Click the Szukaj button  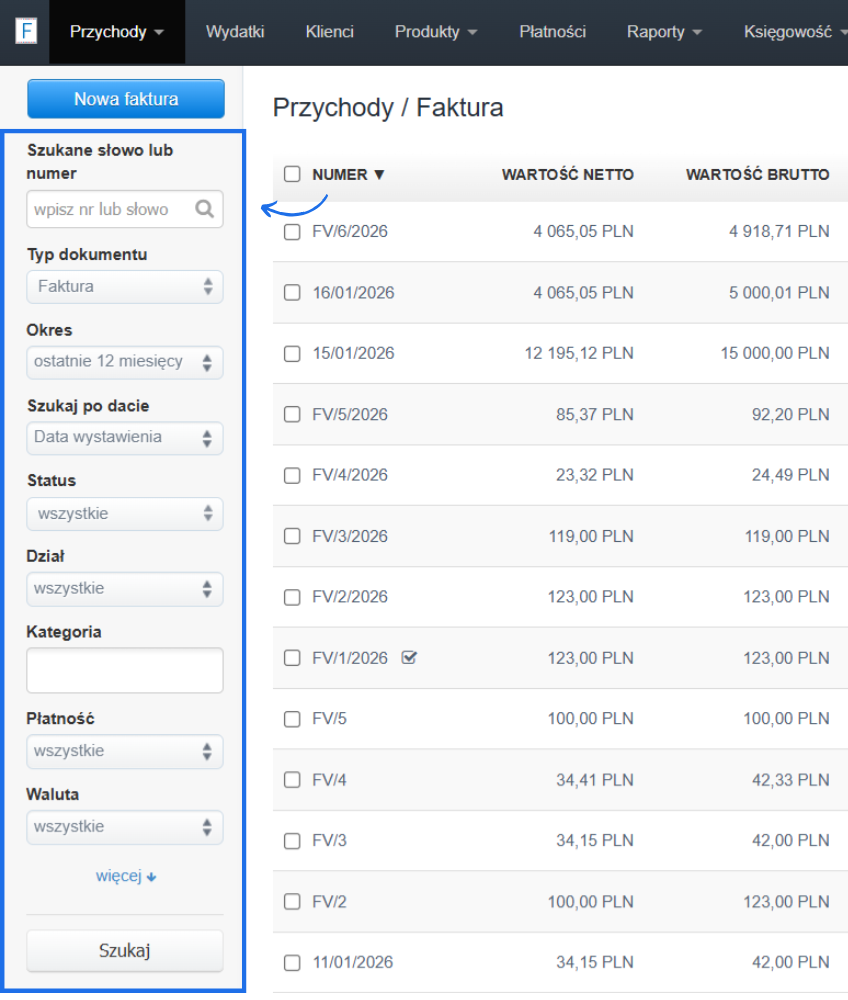coord(124,950)
